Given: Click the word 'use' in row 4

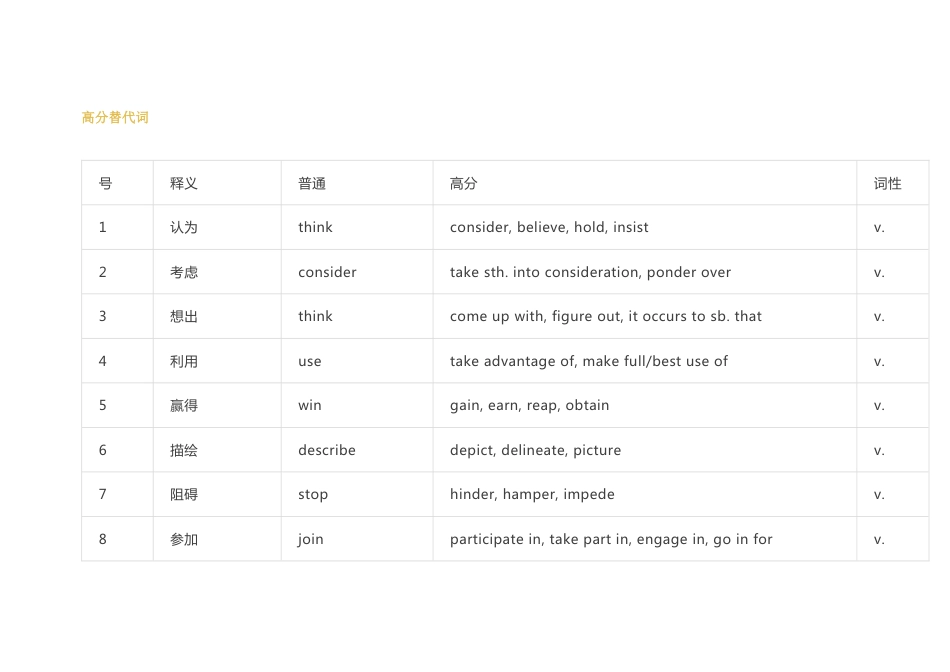Looking at the screenshot, I should pyautogui.click(x=310, y=361).
